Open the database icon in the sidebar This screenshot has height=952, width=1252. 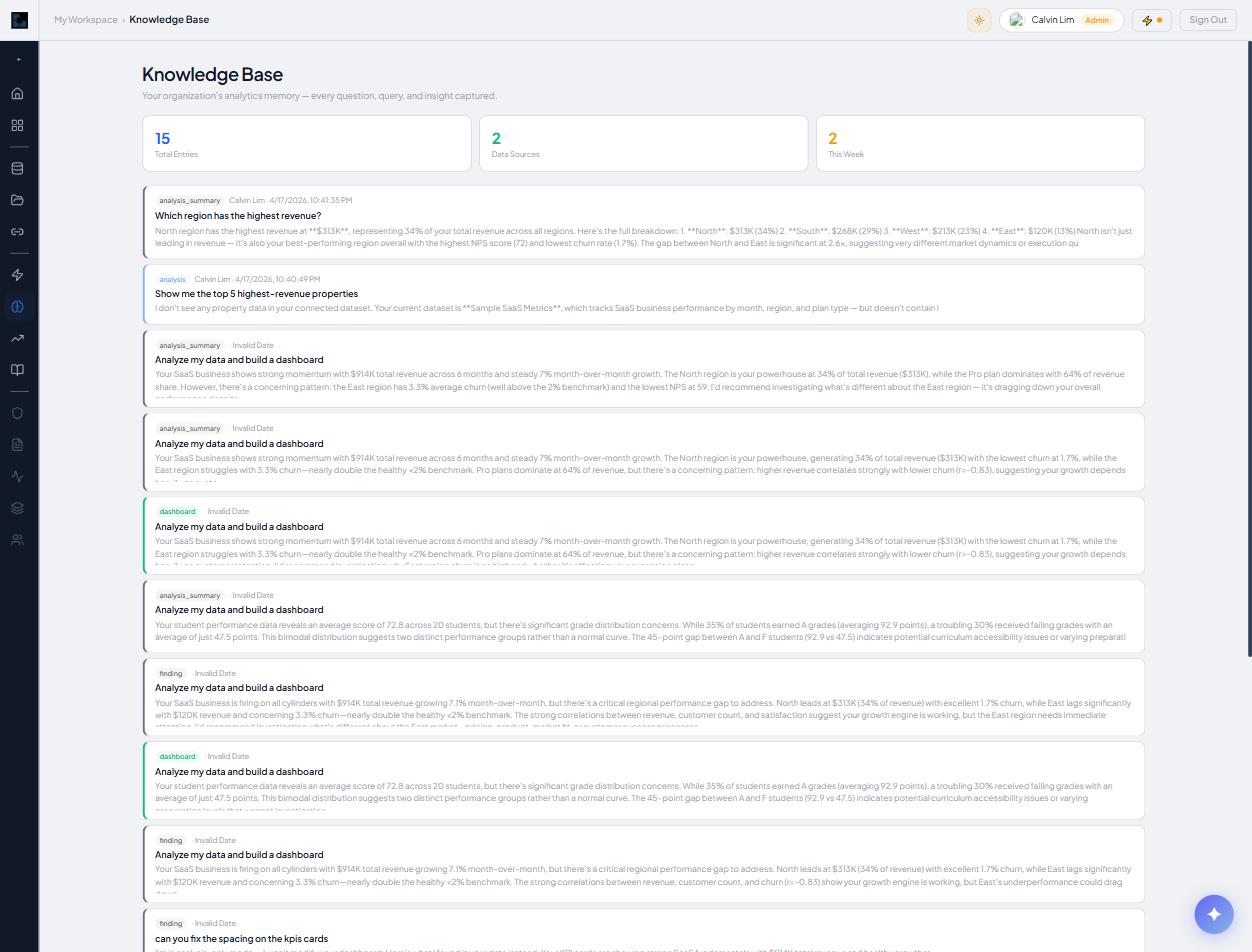coord(17,169)
